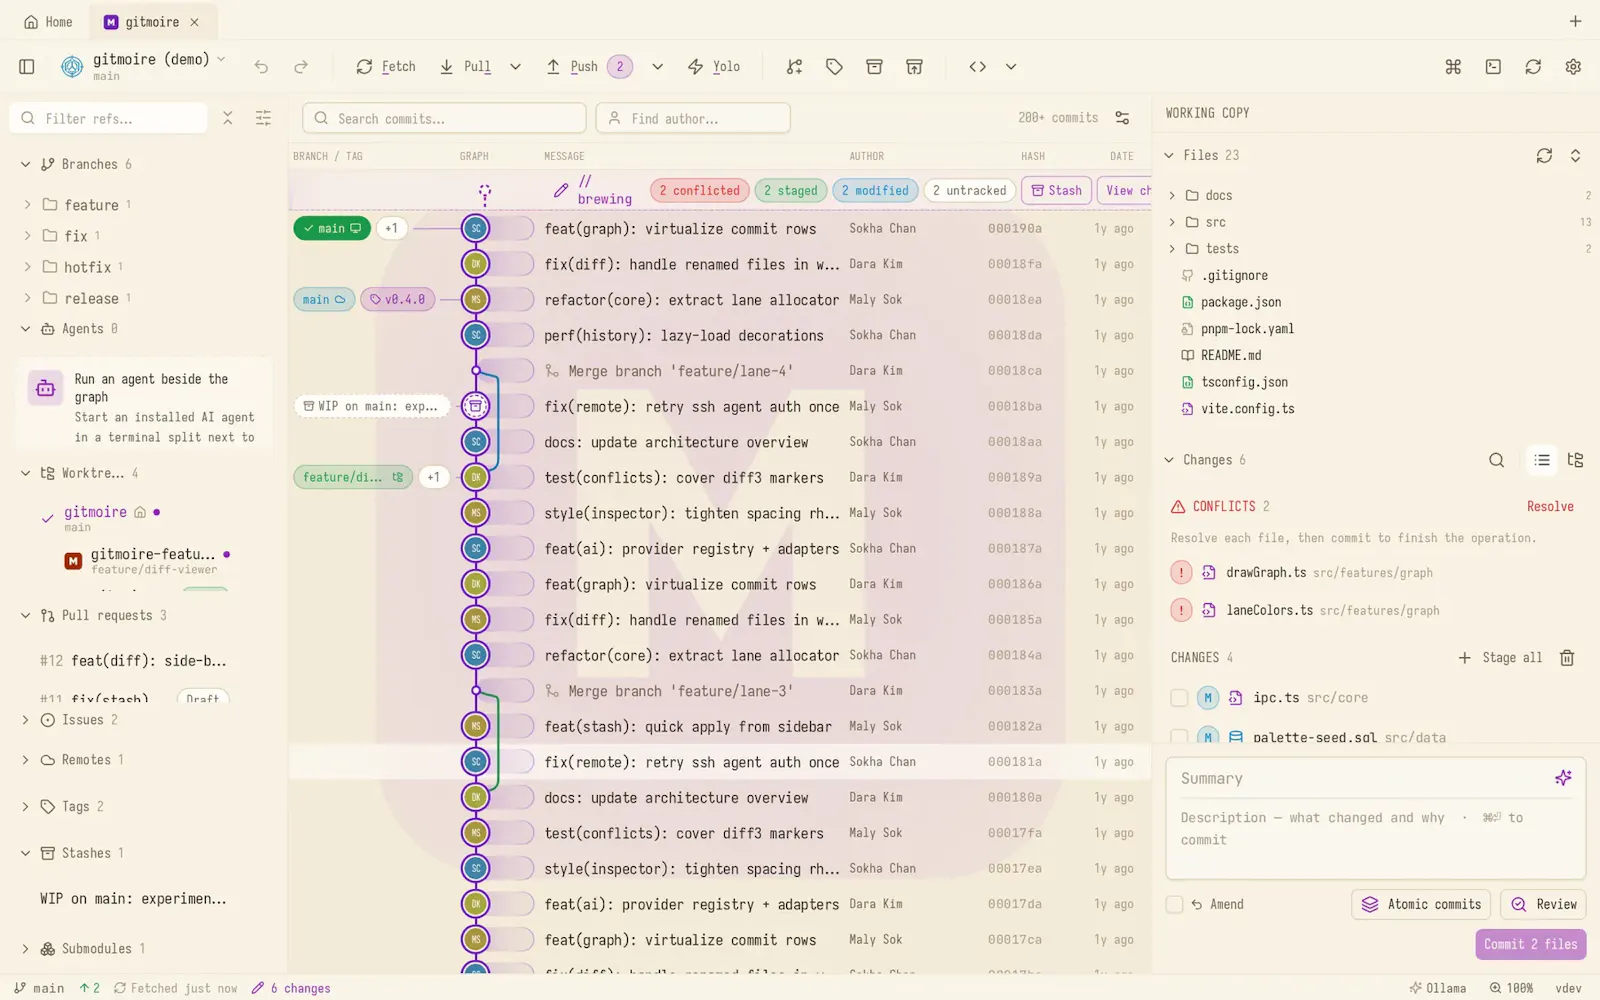Click the refresh icon in top toolbar
Viewport: 1600px width, 1000px height.
[x=1533, y=67]
